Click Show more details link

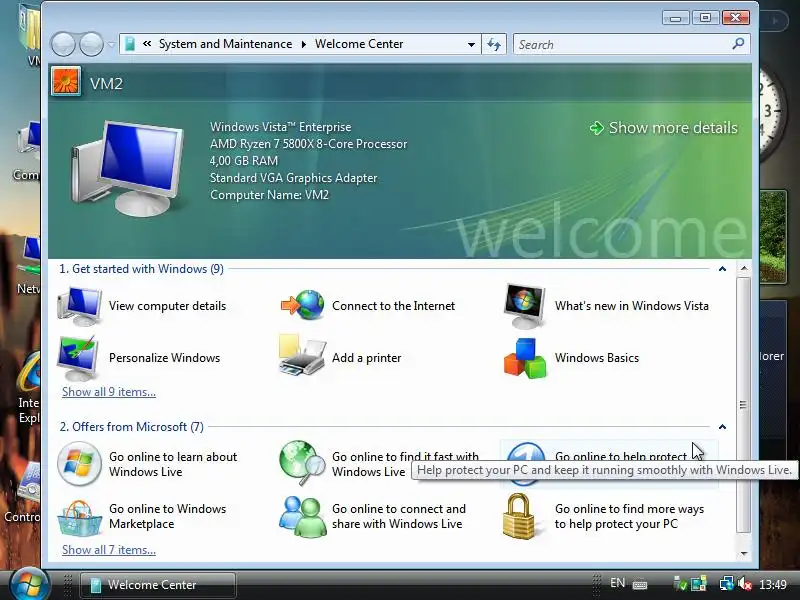(663, 128)
